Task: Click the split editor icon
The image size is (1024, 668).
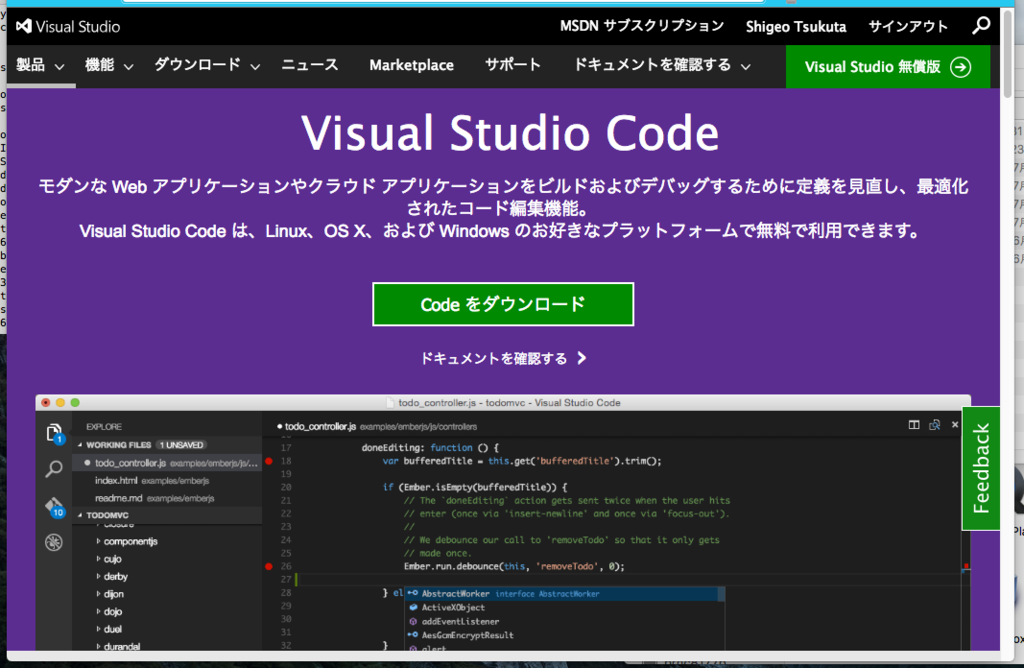Action: pyautogui.click(x=914, y=425)
